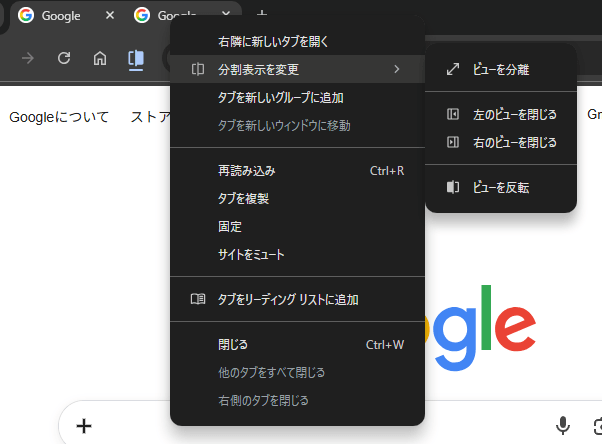Close the first Google tab
Viewport: 602px width, 444px height.
coord(110,15)
